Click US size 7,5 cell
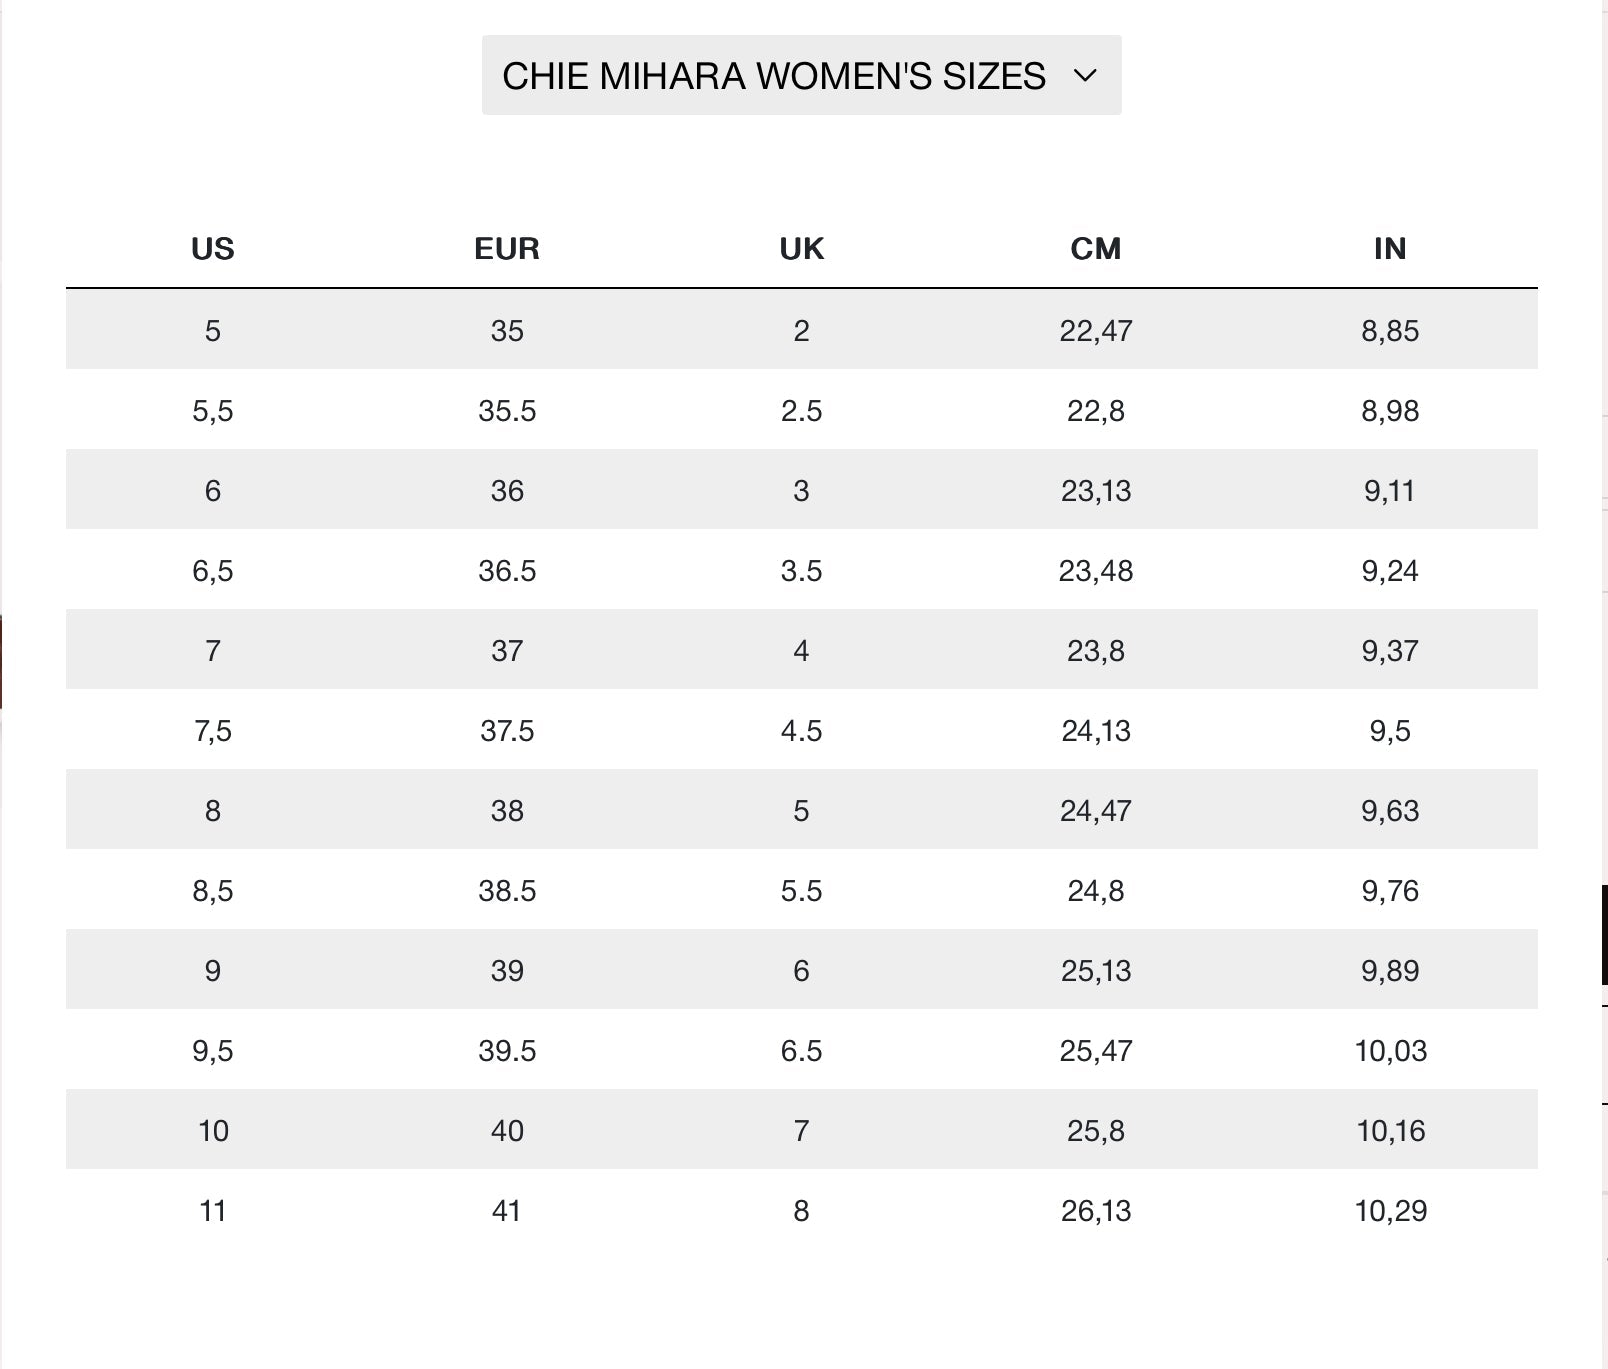Viewport: 1608px width, 1369px height. coord(212,731)
